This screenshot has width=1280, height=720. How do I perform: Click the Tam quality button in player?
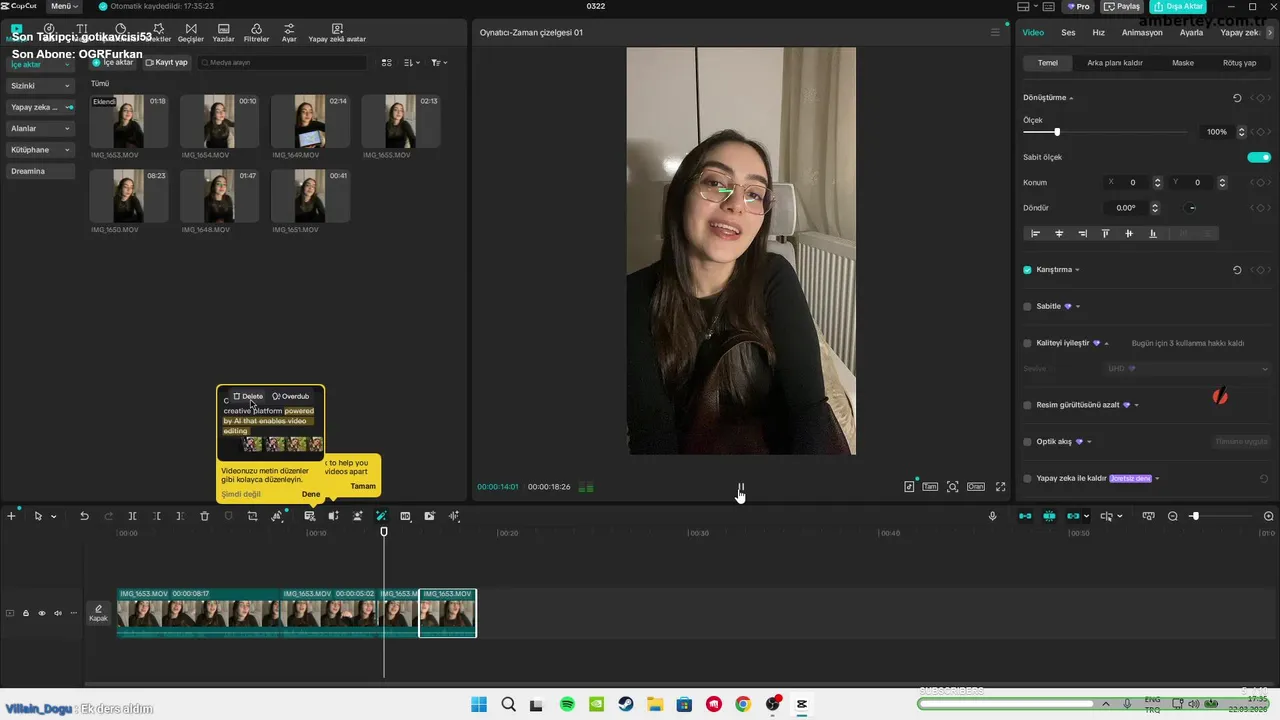[930, 487]
